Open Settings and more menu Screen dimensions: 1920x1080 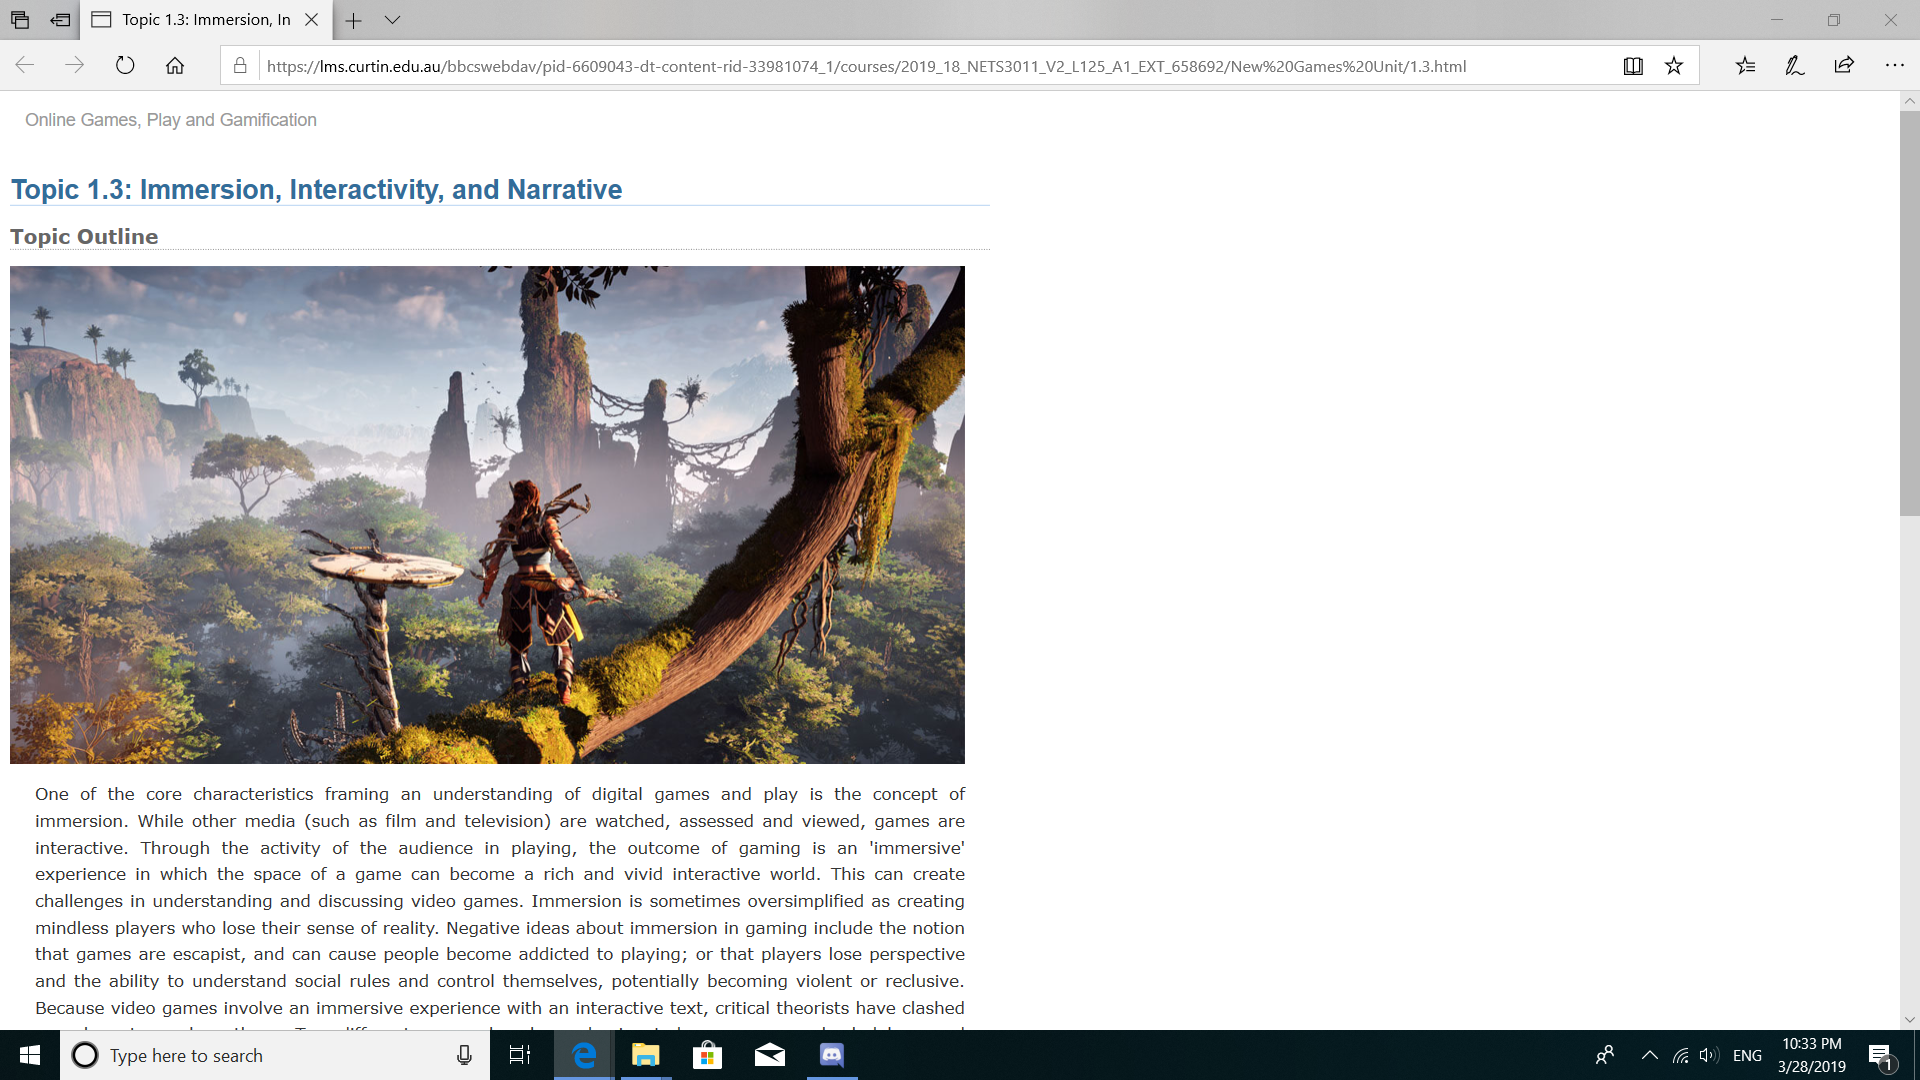[x=1895, y=66]
